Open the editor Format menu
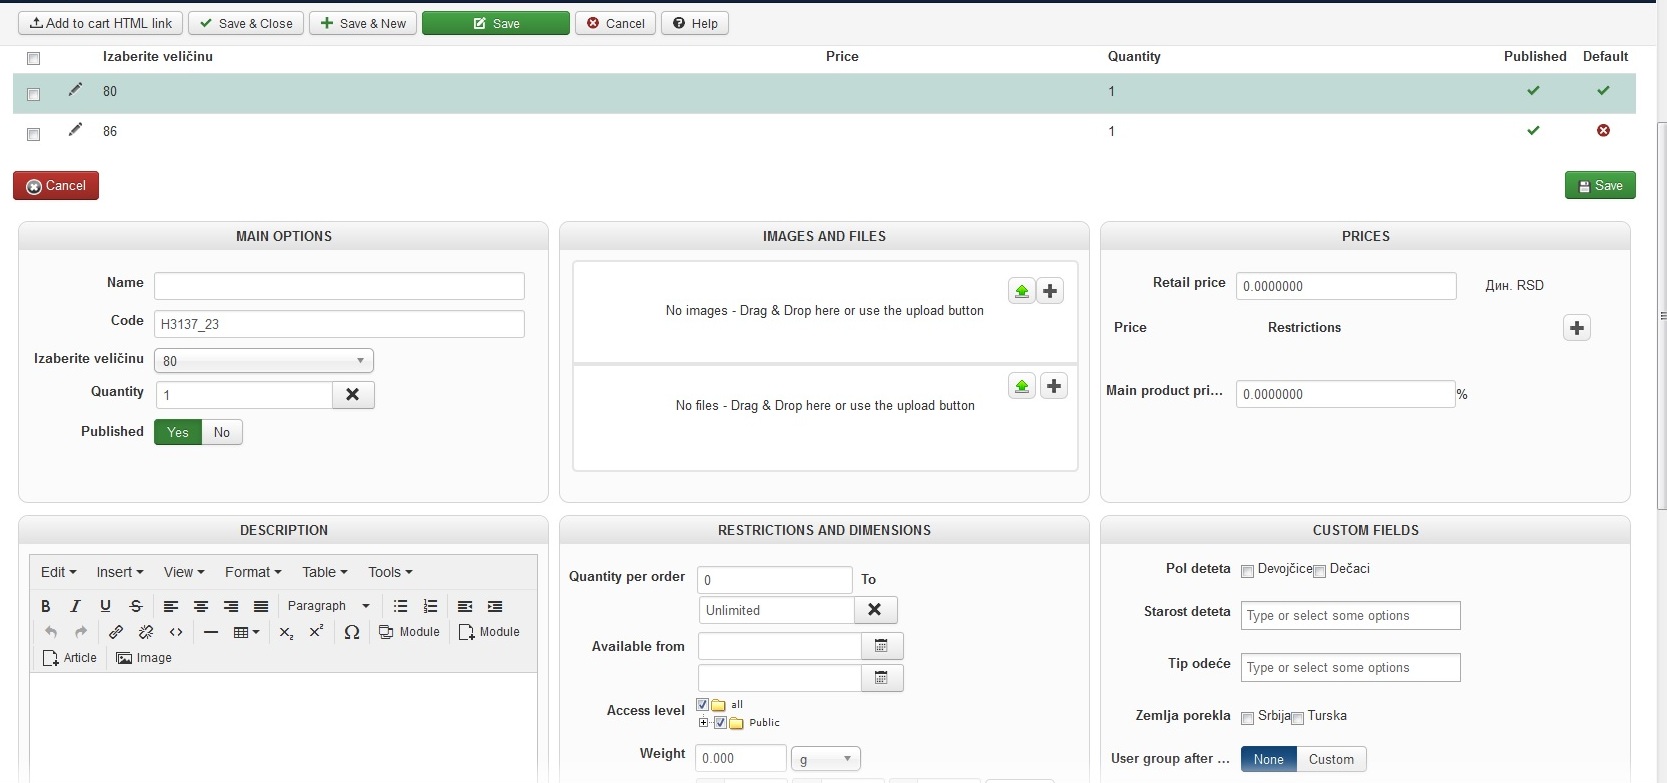 click(x=253, y=572)
